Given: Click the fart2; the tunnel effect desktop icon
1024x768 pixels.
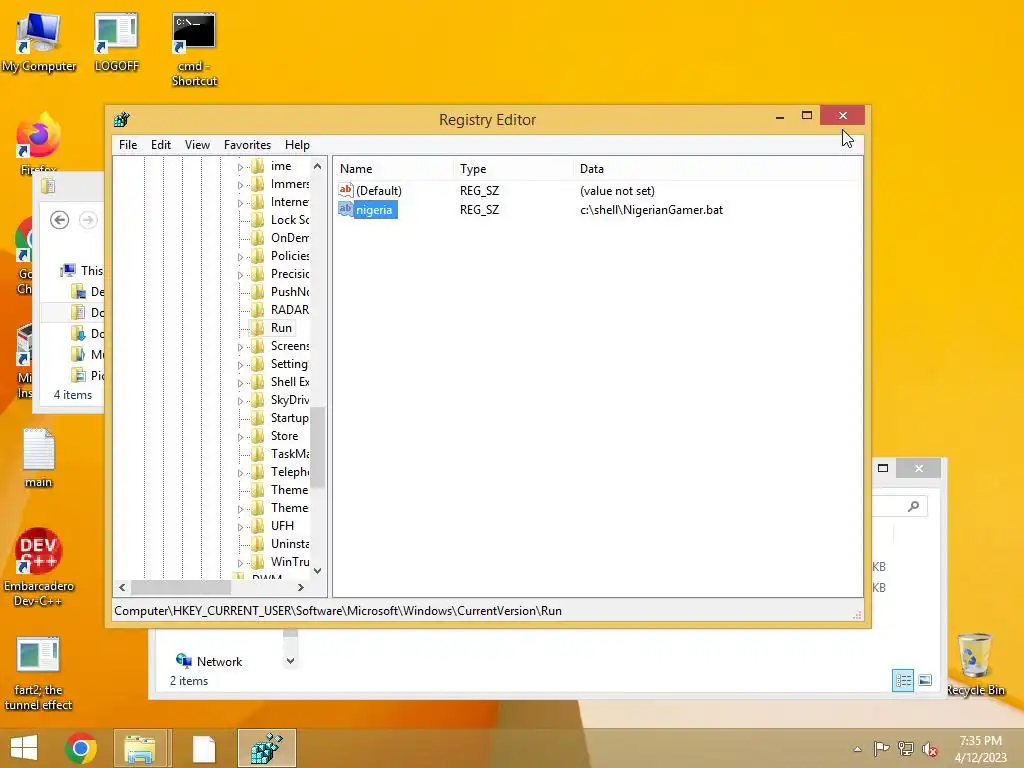Looking at the screenshot, I should point(39,673).
